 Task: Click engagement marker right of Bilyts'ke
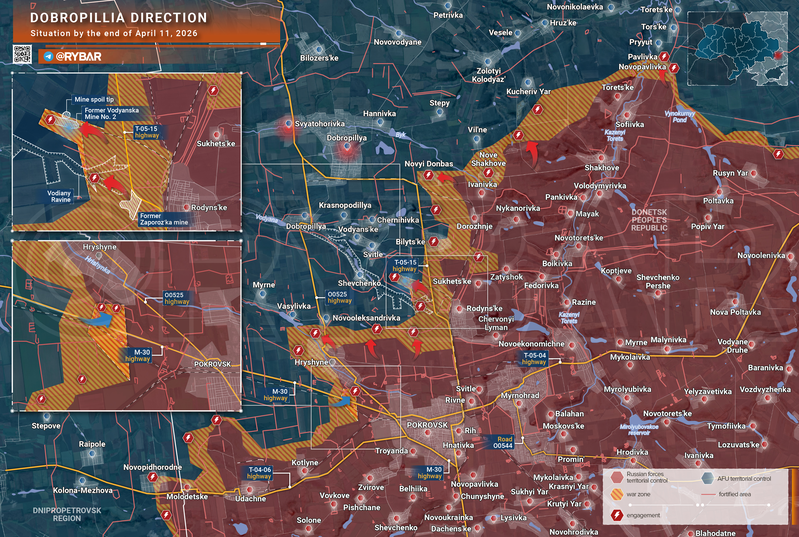[x=433, y=241]
